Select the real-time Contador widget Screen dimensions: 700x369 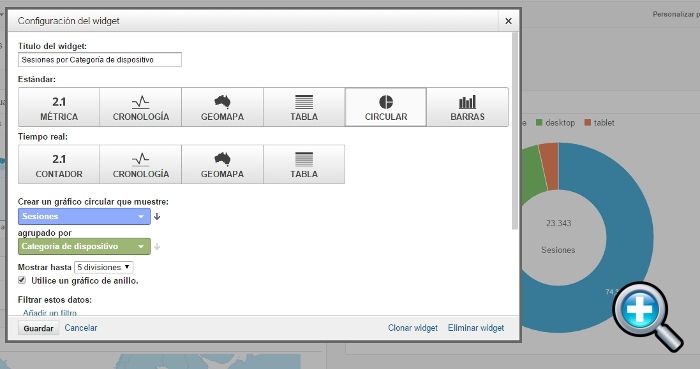[x=59, y=164]
